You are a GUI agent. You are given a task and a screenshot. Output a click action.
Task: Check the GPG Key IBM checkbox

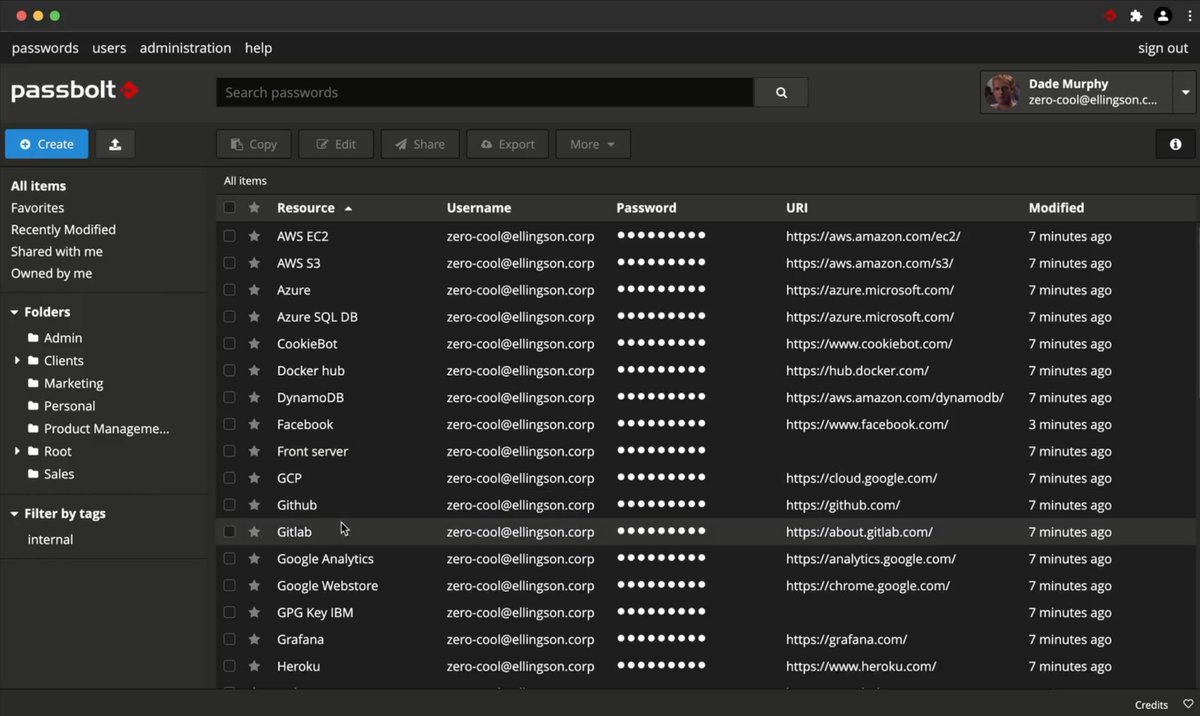click(x=229, y=613)
